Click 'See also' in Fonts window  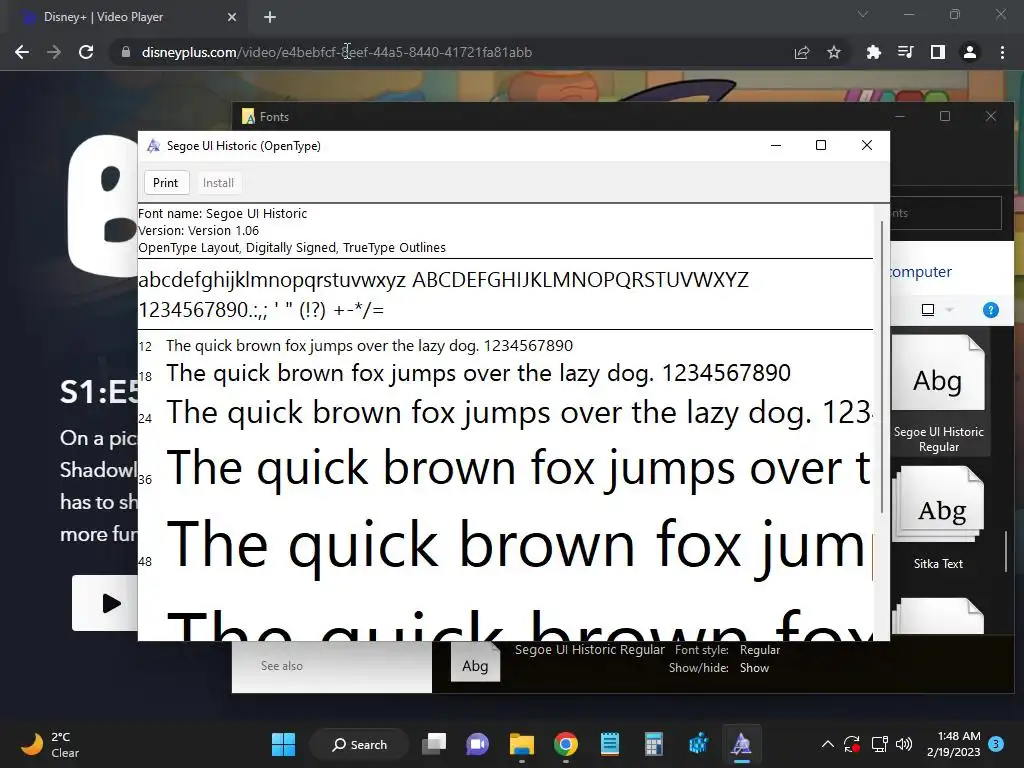(x=281, y=665)
